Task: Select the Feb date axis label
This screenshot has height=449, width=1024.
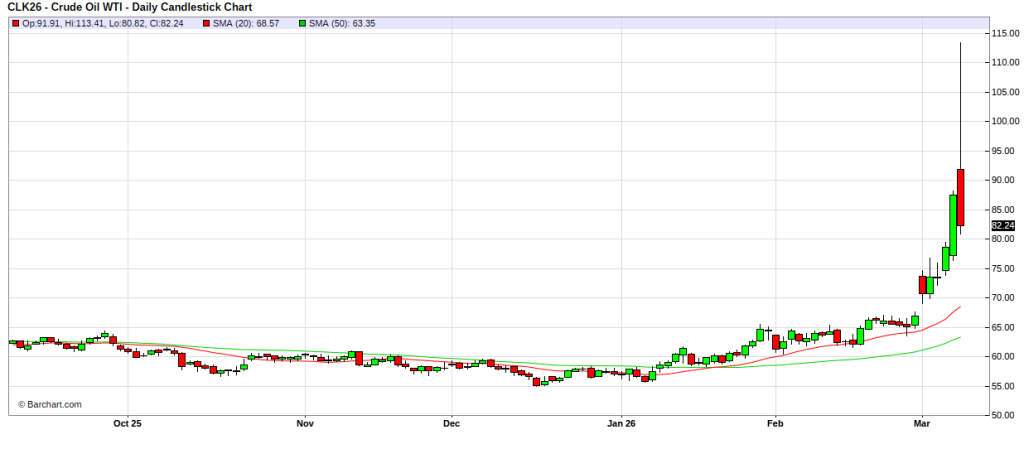Action: tap(775, 424)
